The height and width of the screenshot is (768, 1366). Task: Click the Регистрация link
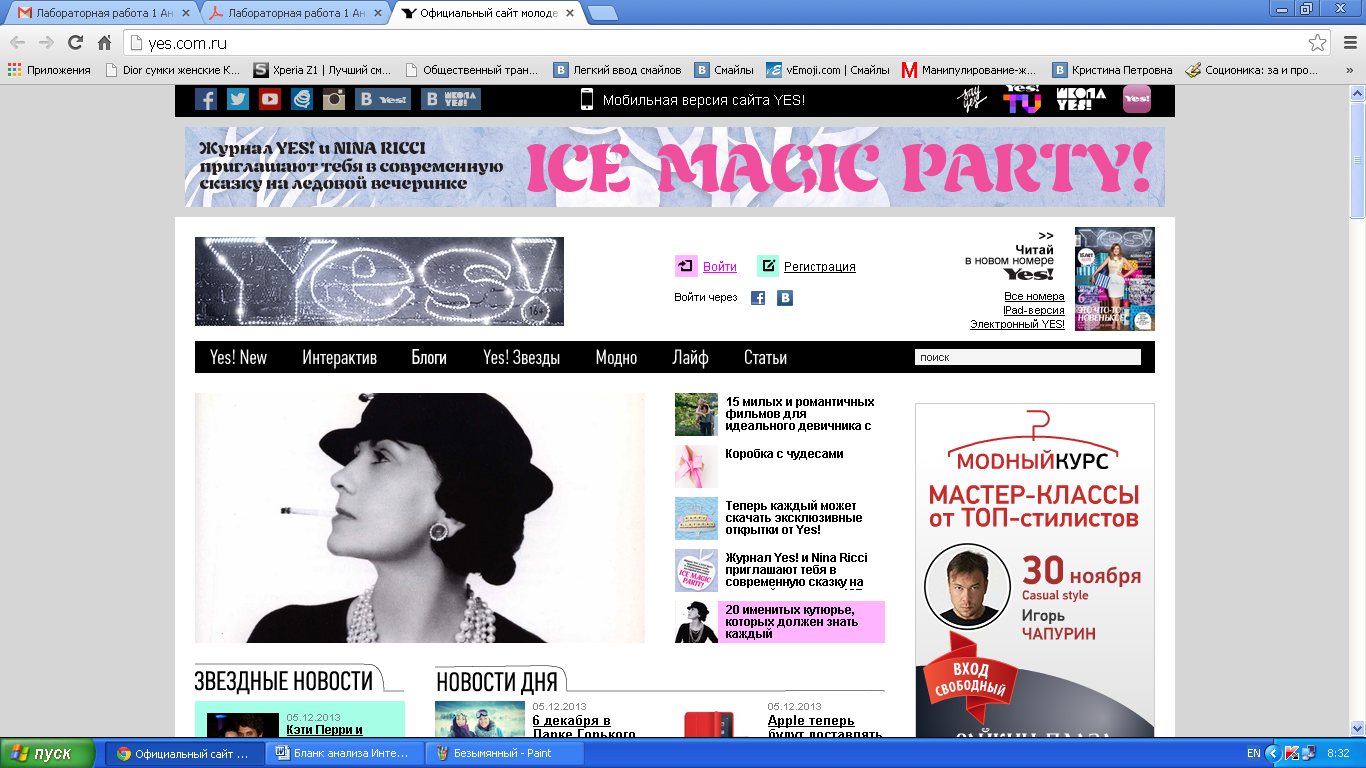[x=820, y=267]
